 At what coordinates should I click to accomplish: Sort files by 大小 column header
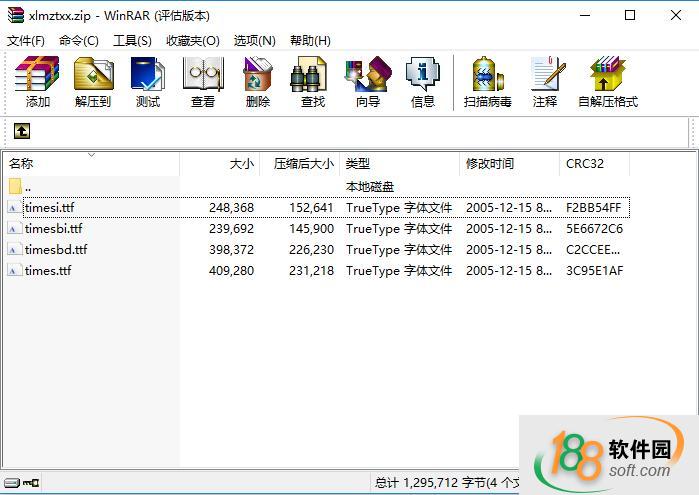[241, 163]
